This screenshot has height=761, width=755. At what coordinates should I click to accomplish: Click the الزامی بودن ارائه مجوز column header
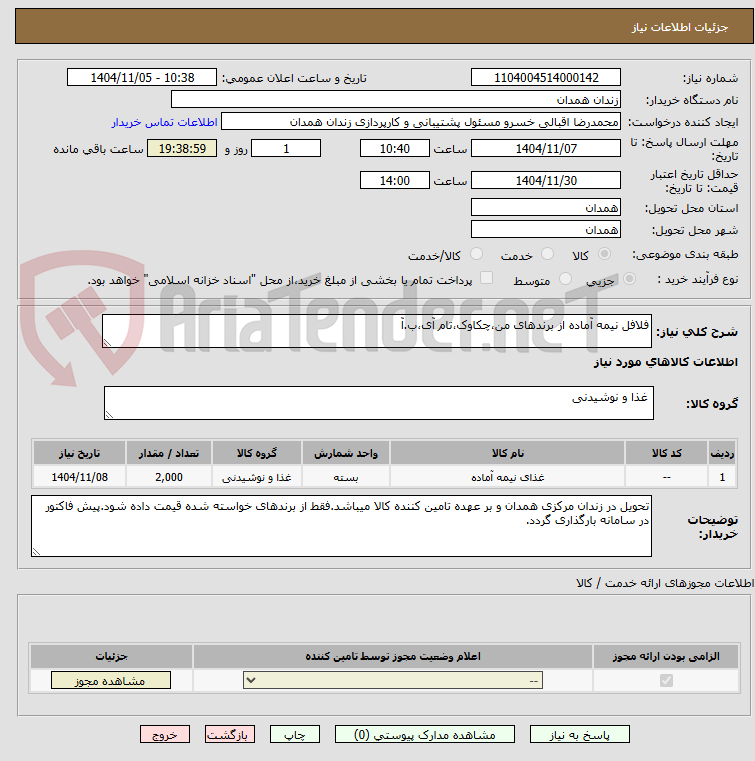pos(666,656)
